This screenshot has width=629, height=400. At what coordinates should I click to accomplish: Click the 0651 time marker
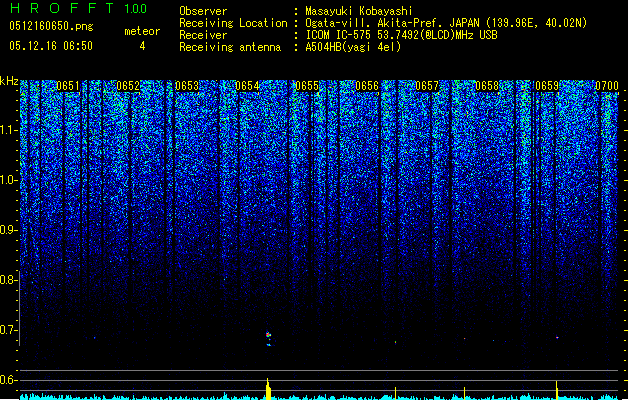[68, 86]
